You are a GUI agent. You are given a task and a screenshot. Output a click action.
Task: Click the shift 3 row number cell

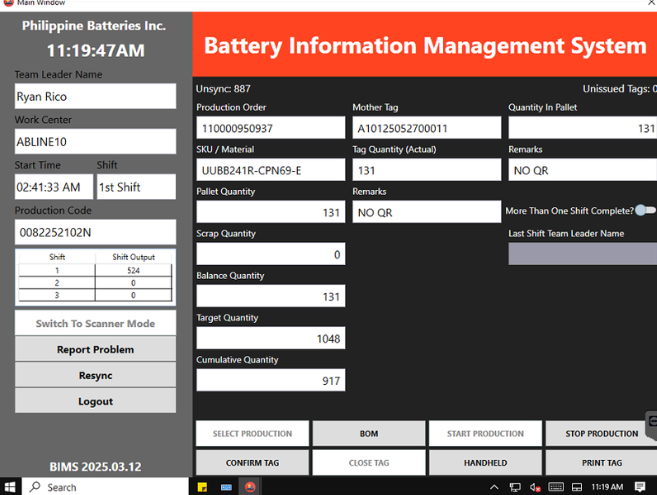point(57,295)
